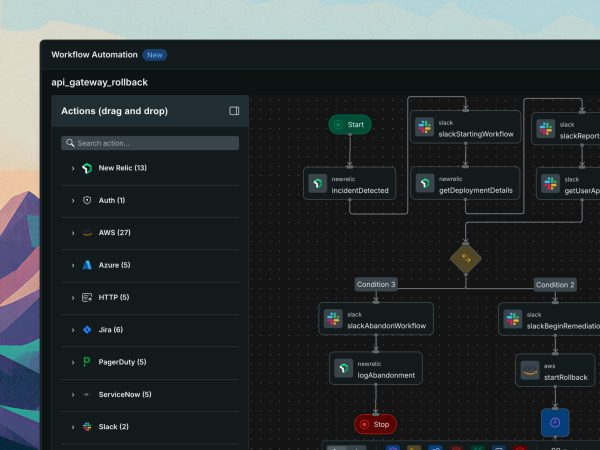The height and width of the screenshot is (450, 600).
Task: Expand the AWS (27) chevron
Action: (73, 233)
